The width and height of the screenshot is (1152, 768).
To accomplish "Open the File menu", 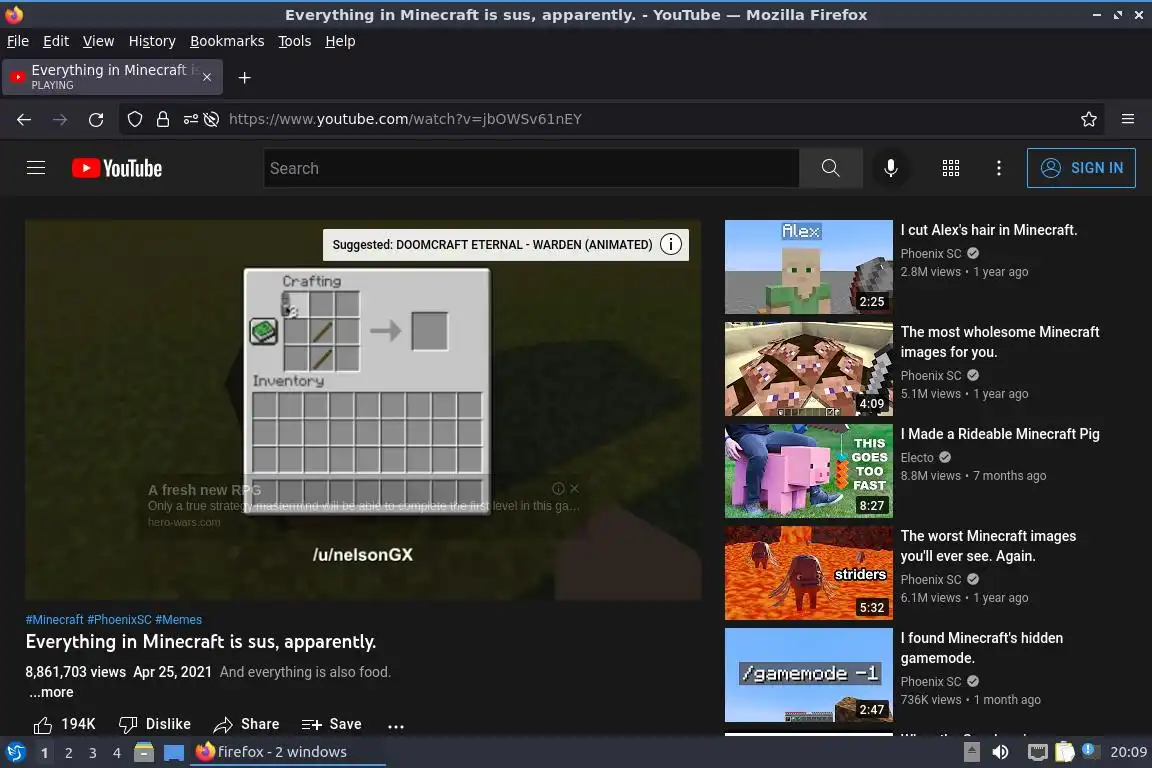I will click(x=18, y=41).
